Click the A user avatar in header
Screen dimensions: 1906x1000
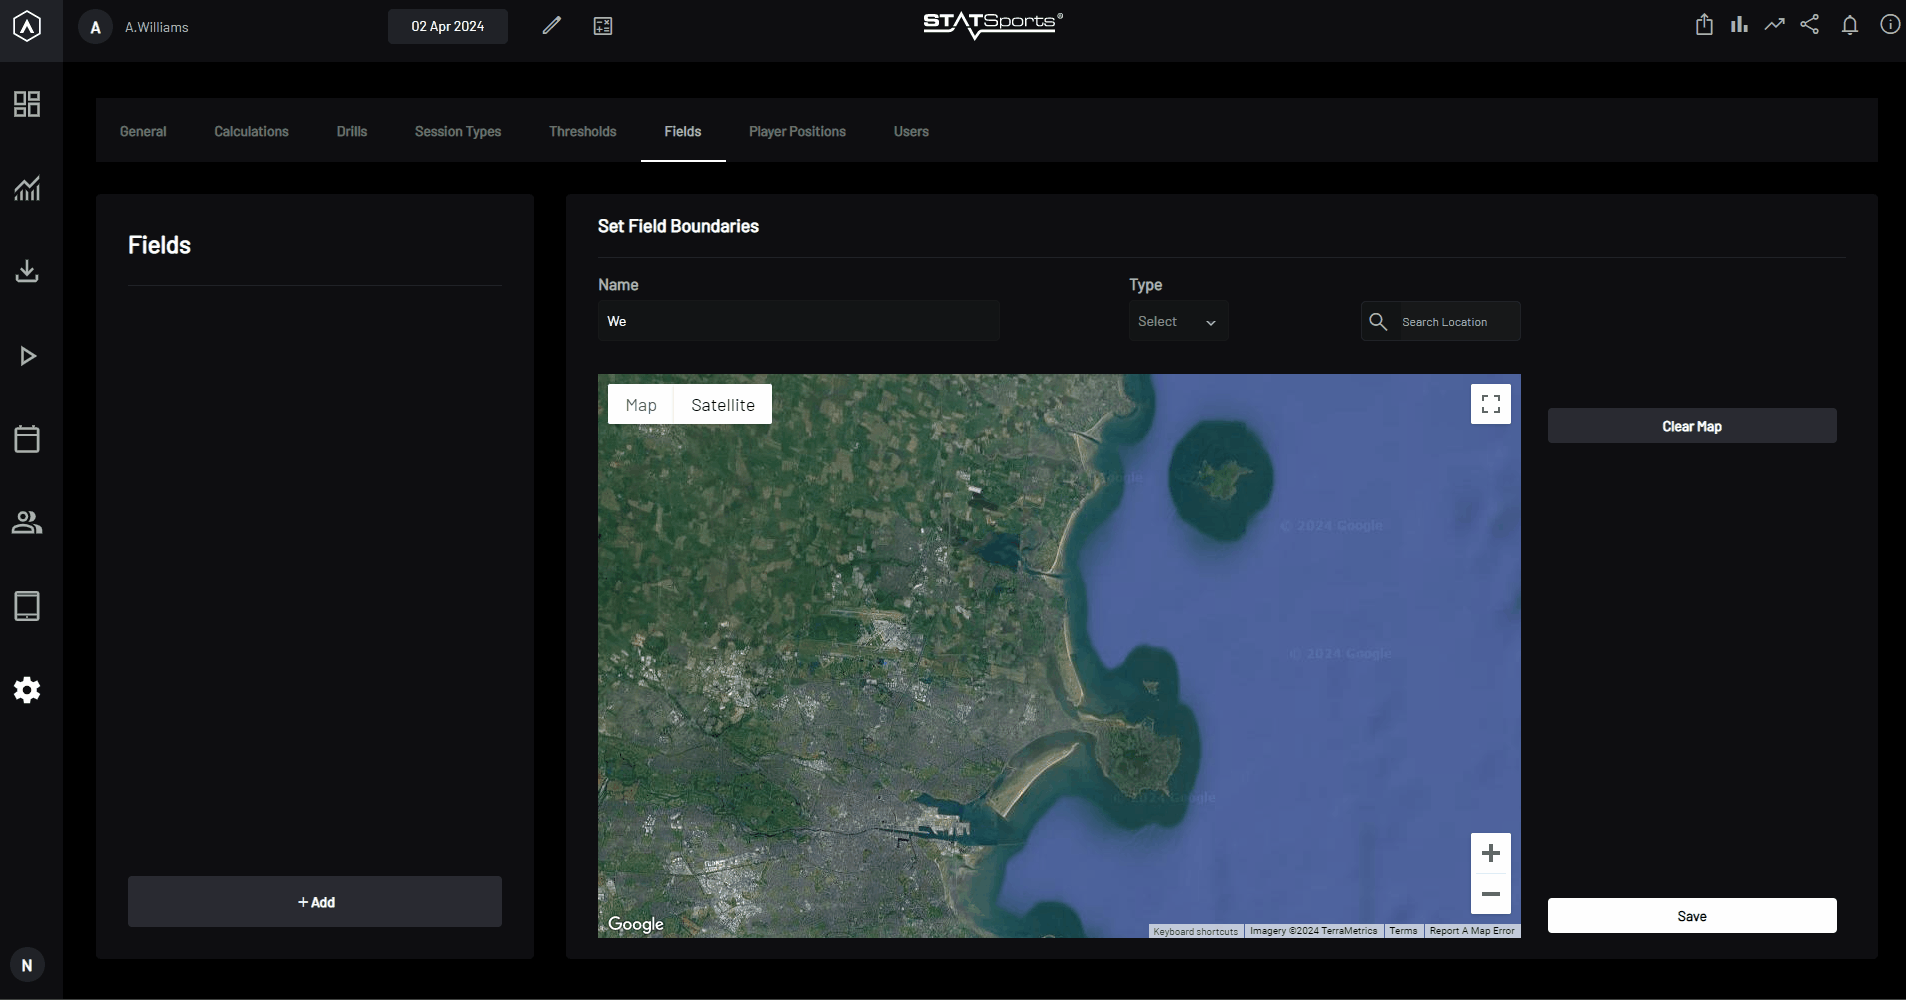95,27
